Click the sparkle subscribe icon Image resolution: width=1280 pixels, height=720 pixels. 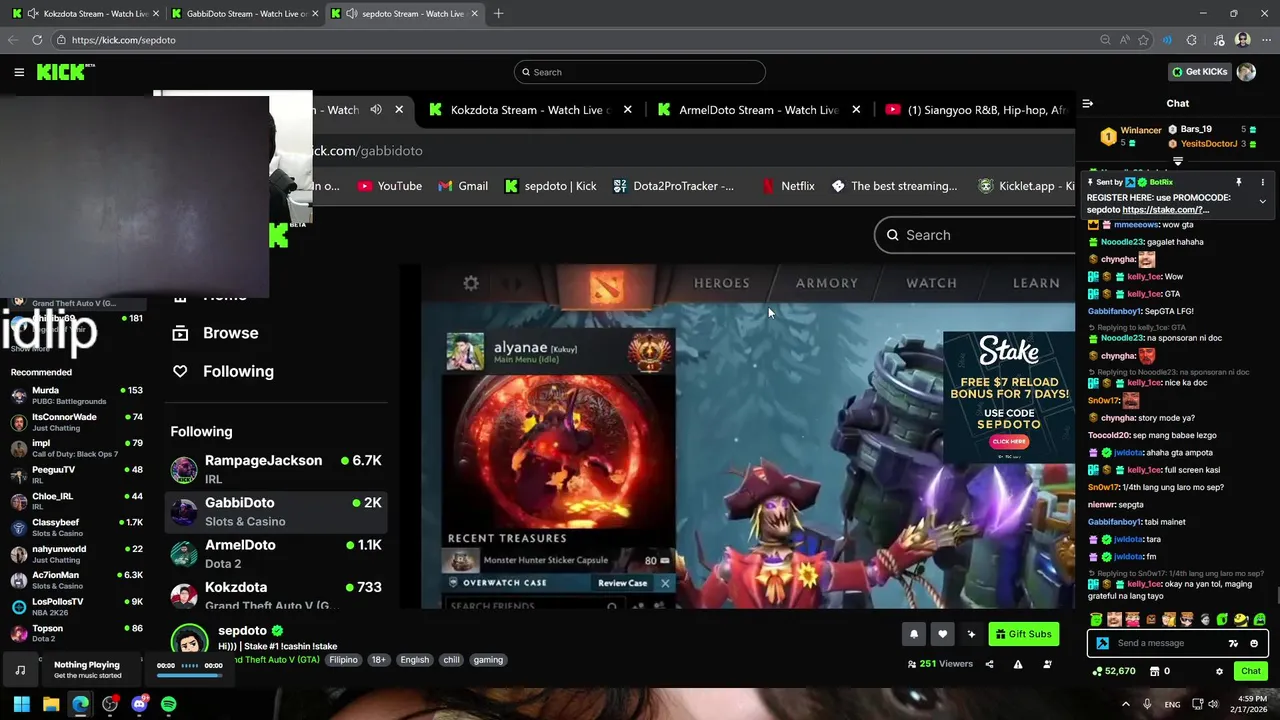point(971,634)
